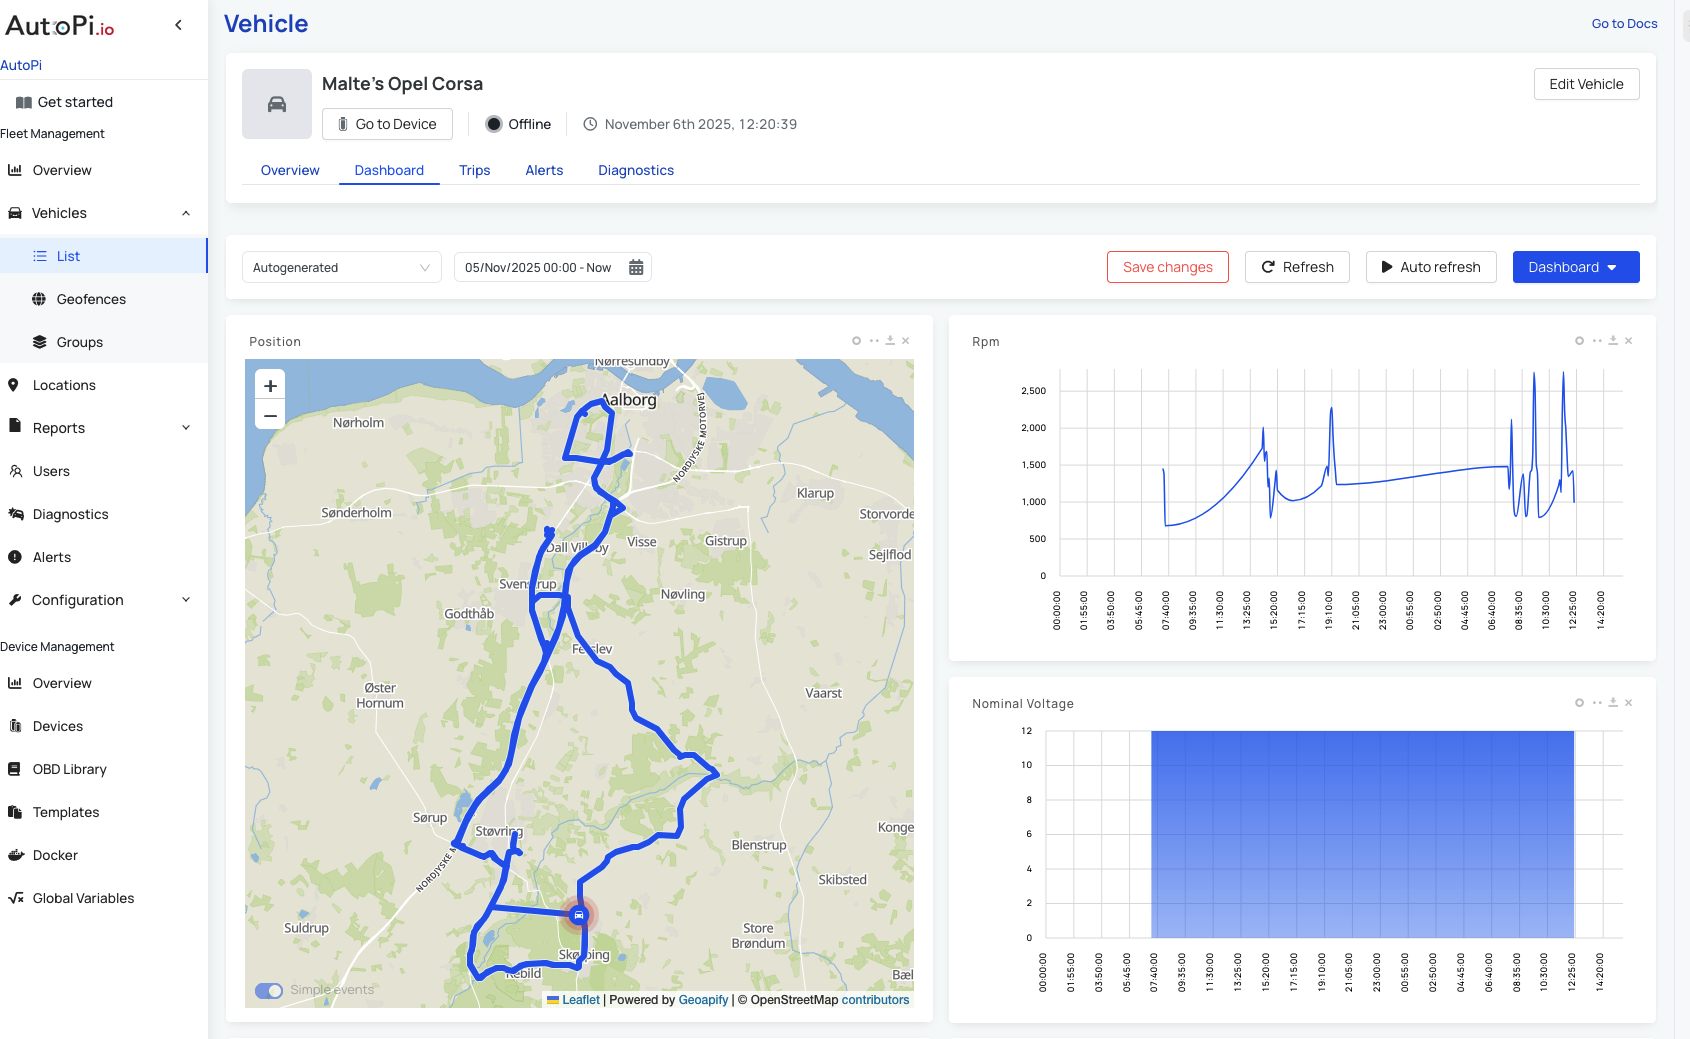Click the Save changes button
The width and height of the screenshot is (1690, 1039).
tap(1167, 267)
